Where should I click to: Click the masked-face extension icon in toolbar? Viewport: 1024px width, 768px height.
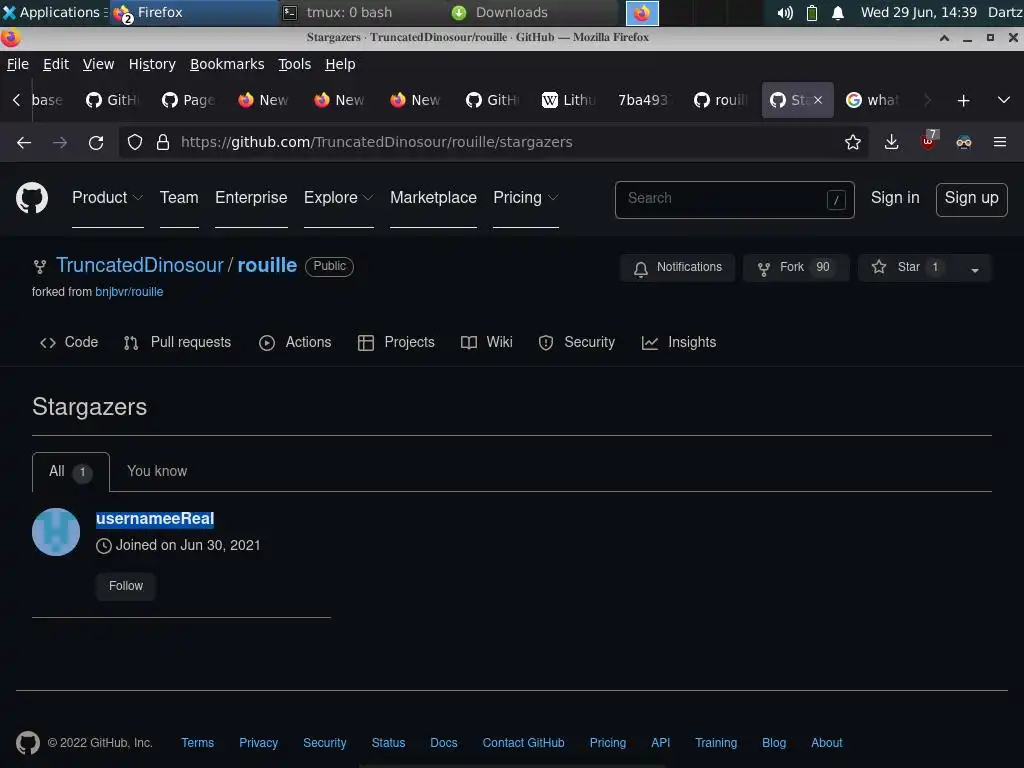click(963, 142)
